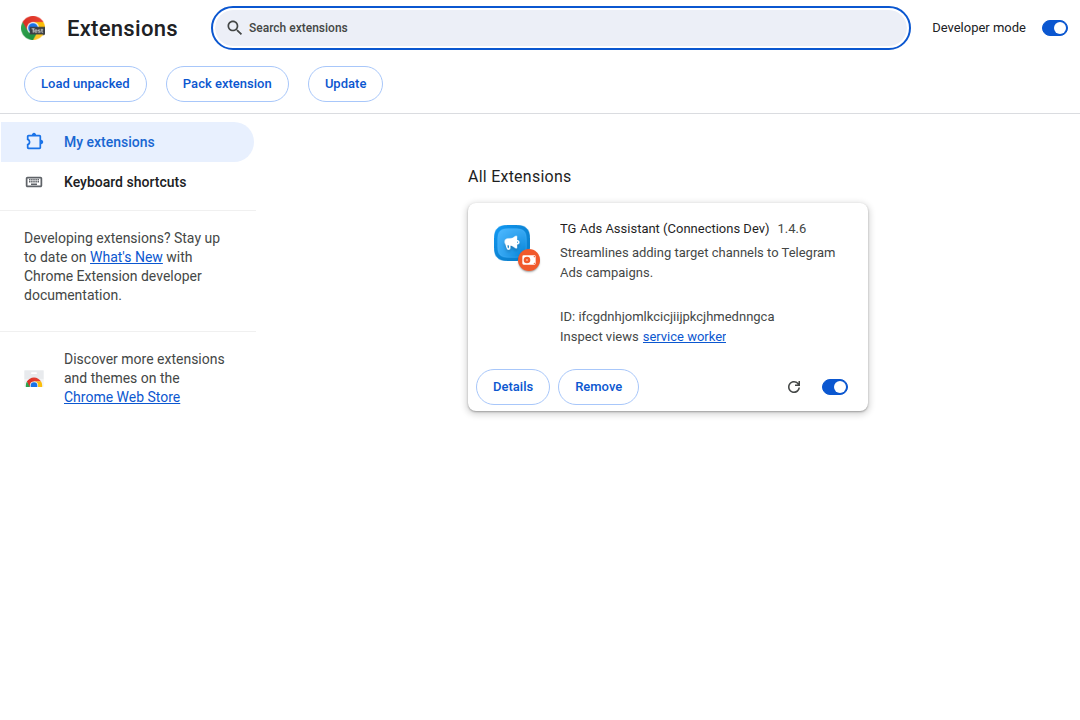
Task: Open the Chrome Web Store link
Action: click(122, 397)
